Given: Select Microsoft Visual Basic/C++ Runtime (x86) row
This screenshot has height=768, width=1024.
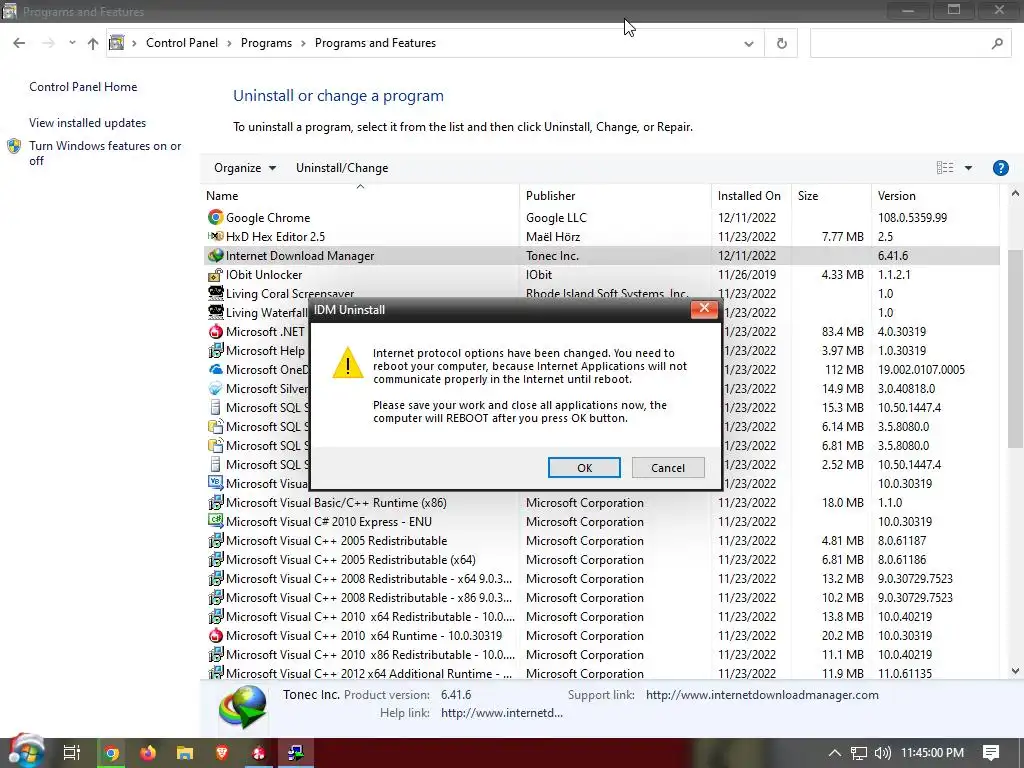Looking at the screenshot, I should click(601, 503).
